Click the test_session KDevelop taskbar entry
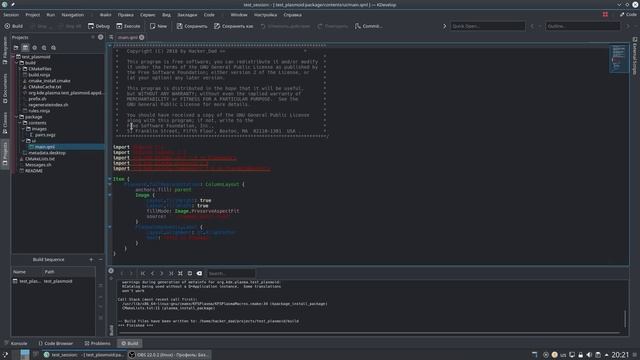This screenshot has width=640, height=360. click(x=84, y=355)
